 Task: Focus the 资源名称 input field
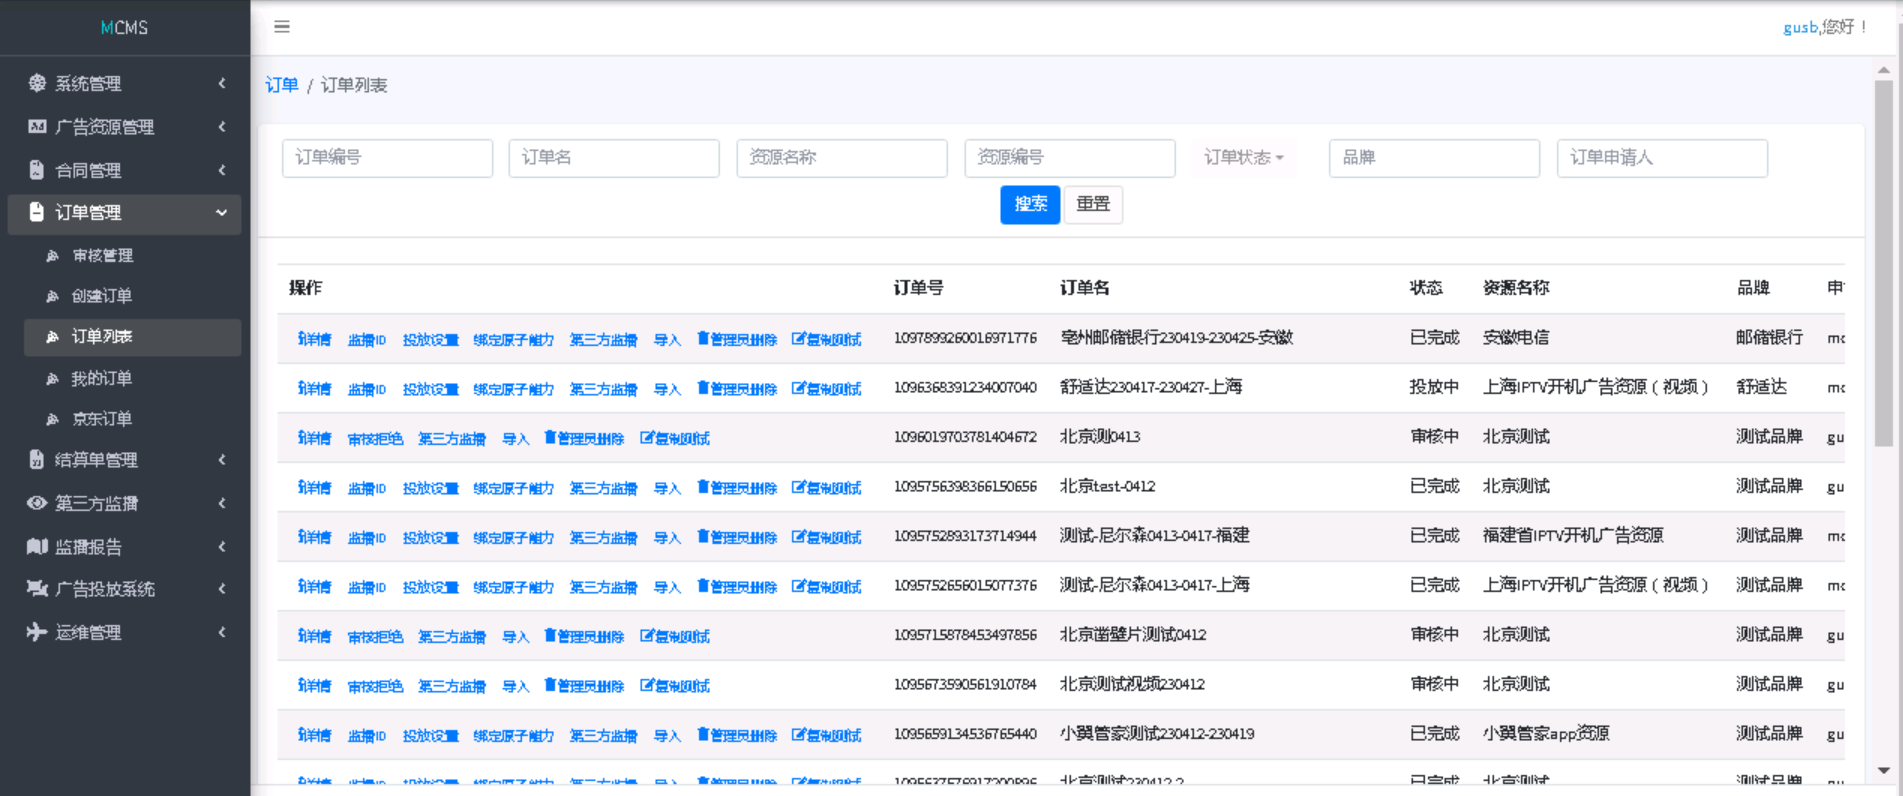coord(842,158)
